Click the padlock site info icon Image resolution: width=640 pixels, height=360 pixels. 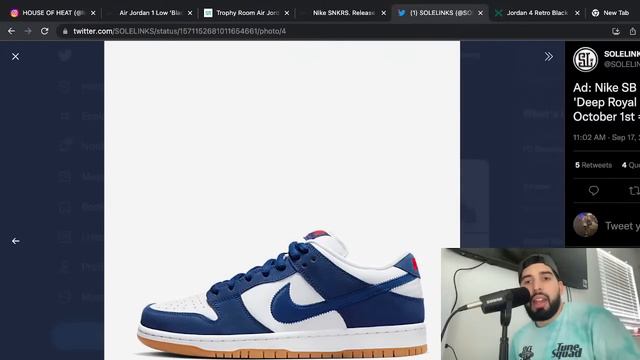[x=65, y=31]
